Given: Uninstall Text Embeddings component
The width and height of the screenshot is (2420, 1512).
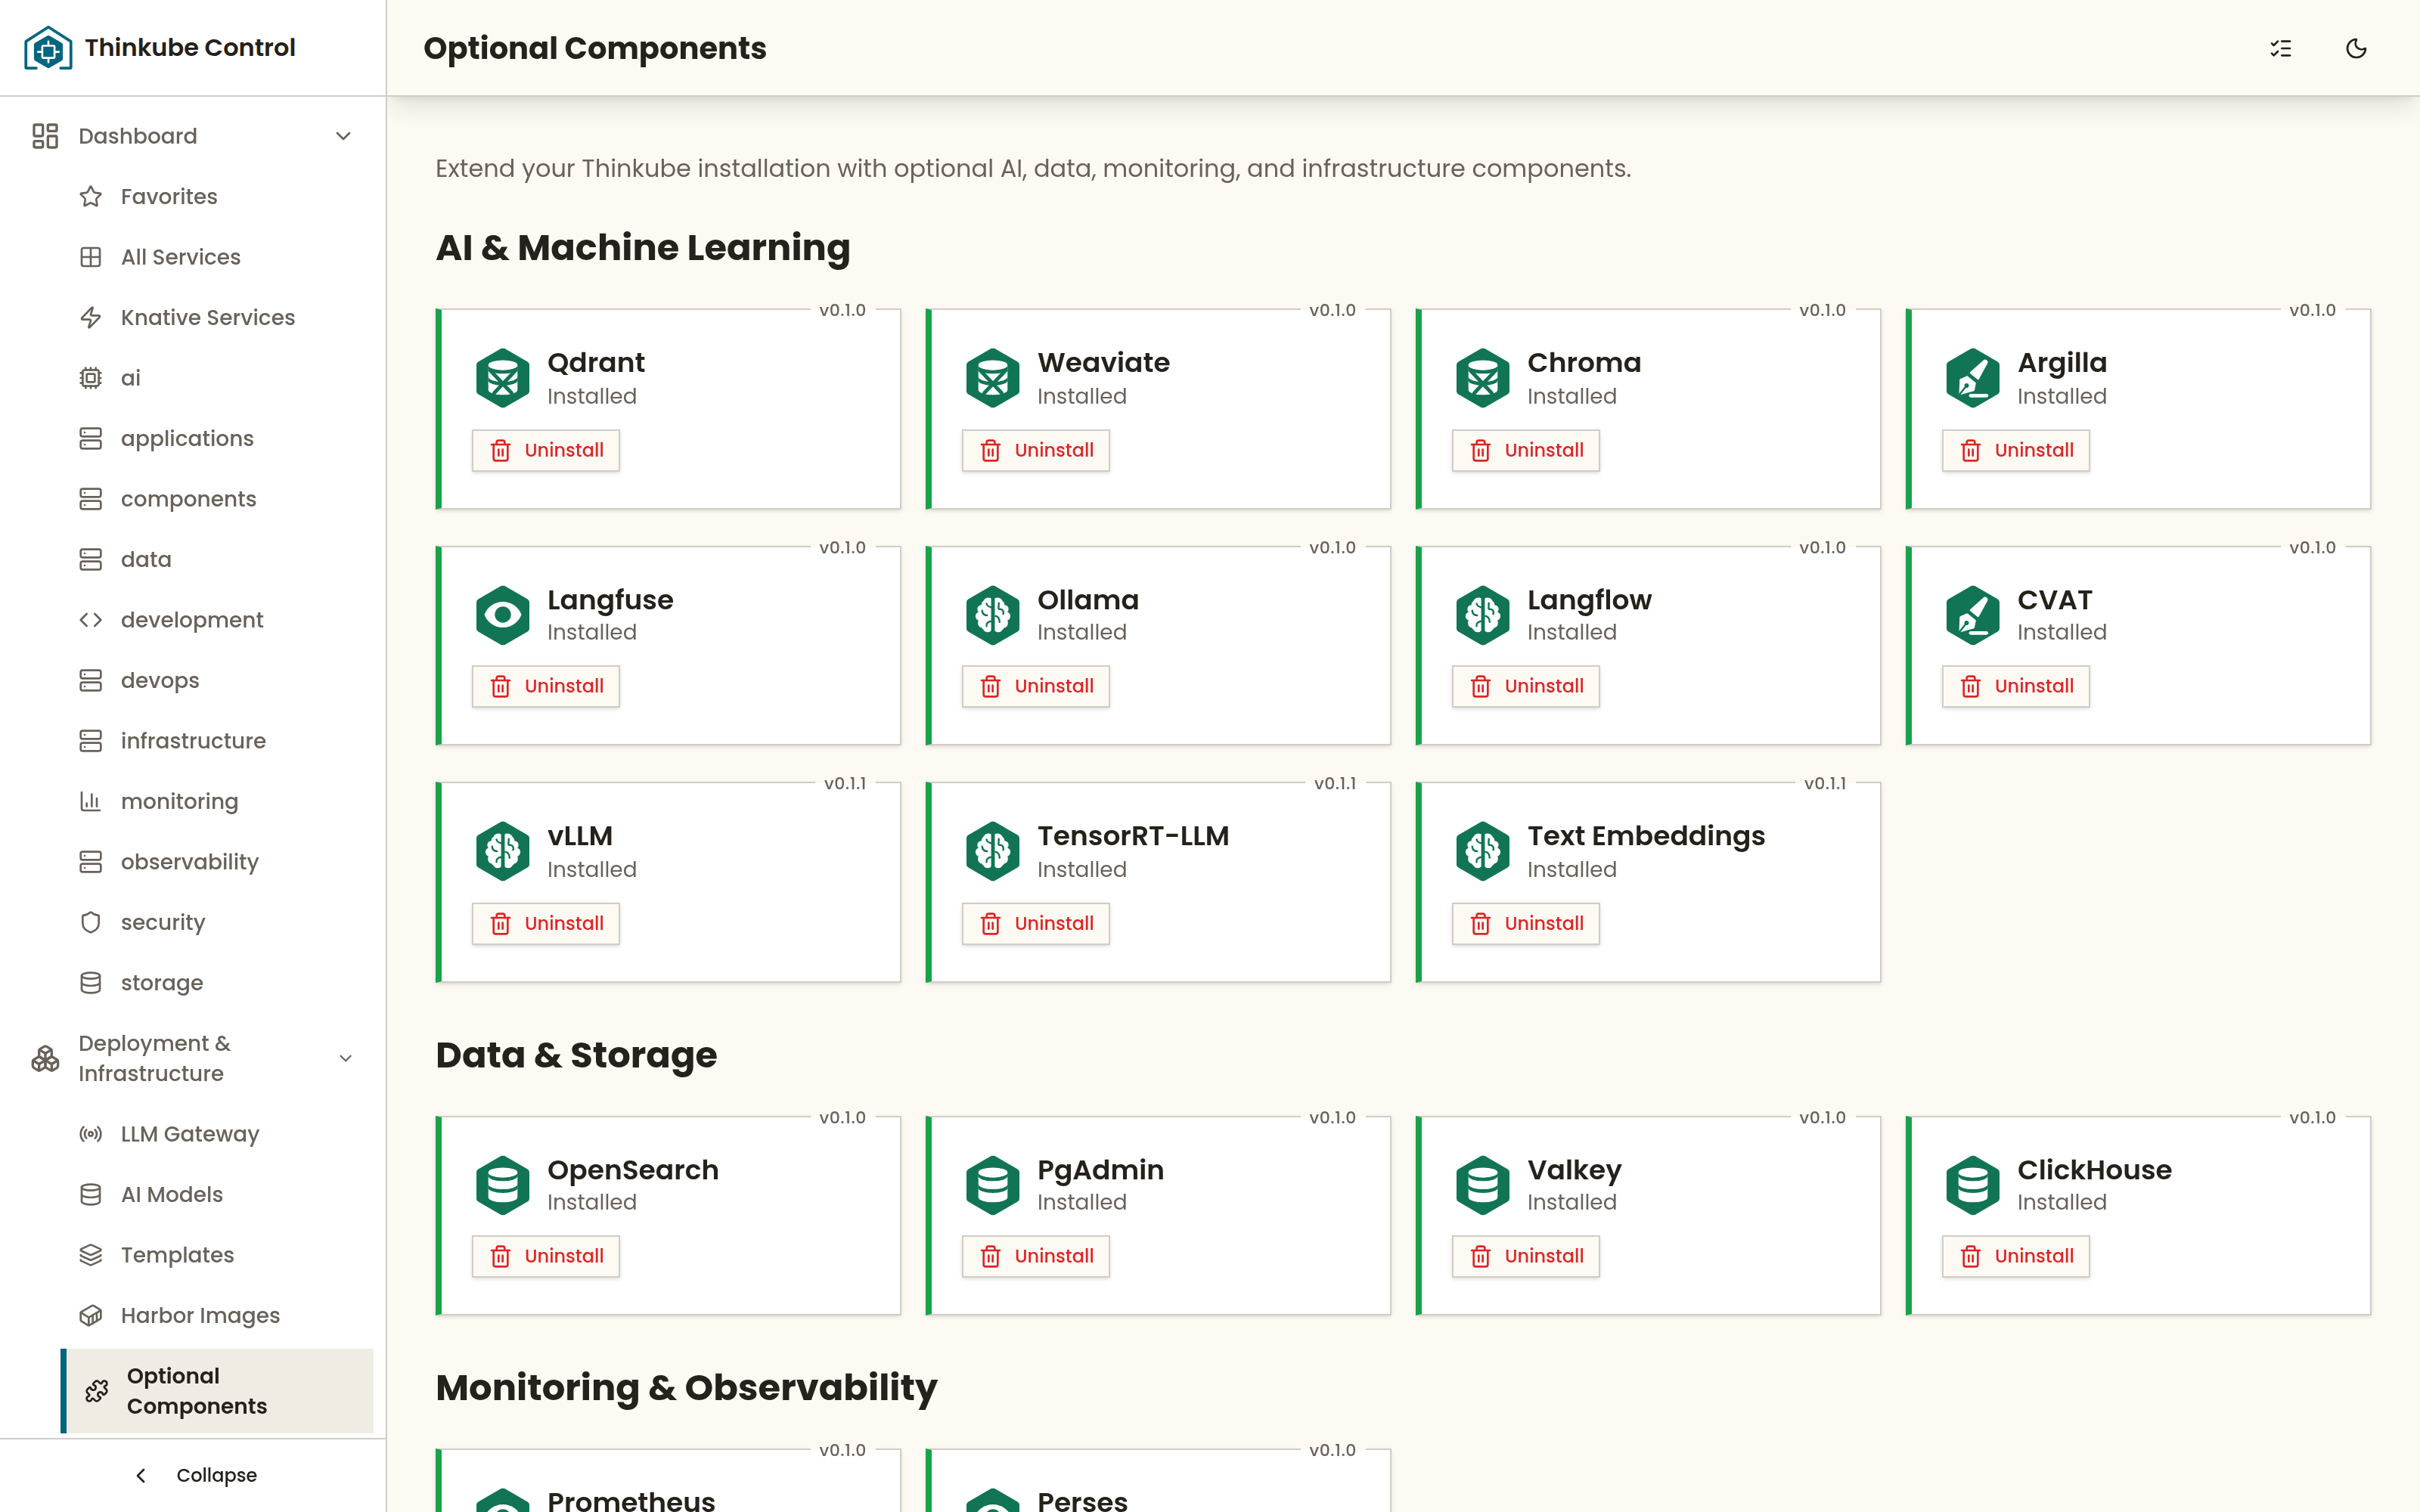Looking at the screenshot, I should [1526, 923].
